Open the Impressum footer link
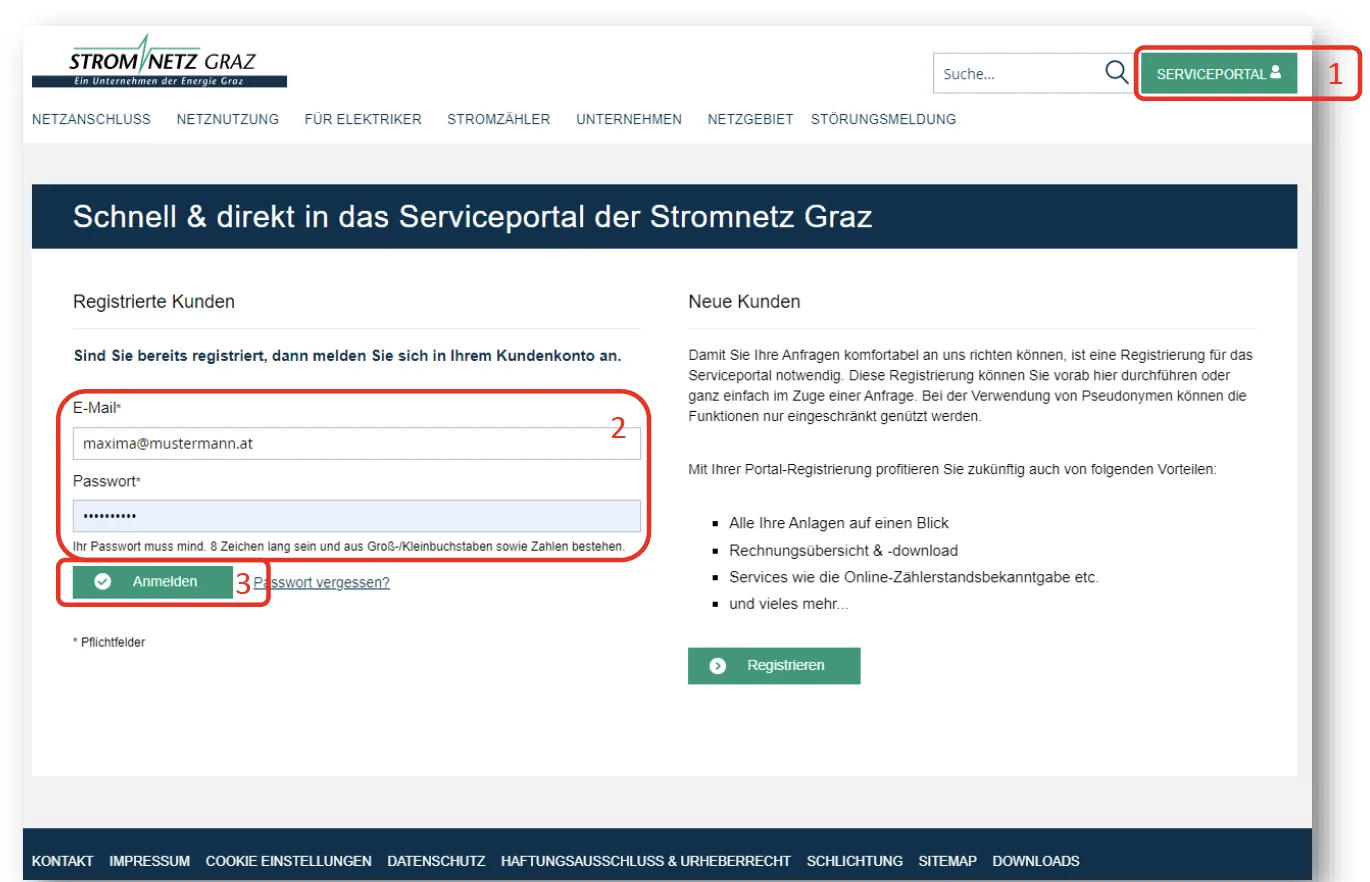The height and width of the screenshot is (882, 1370). point(150,861)
